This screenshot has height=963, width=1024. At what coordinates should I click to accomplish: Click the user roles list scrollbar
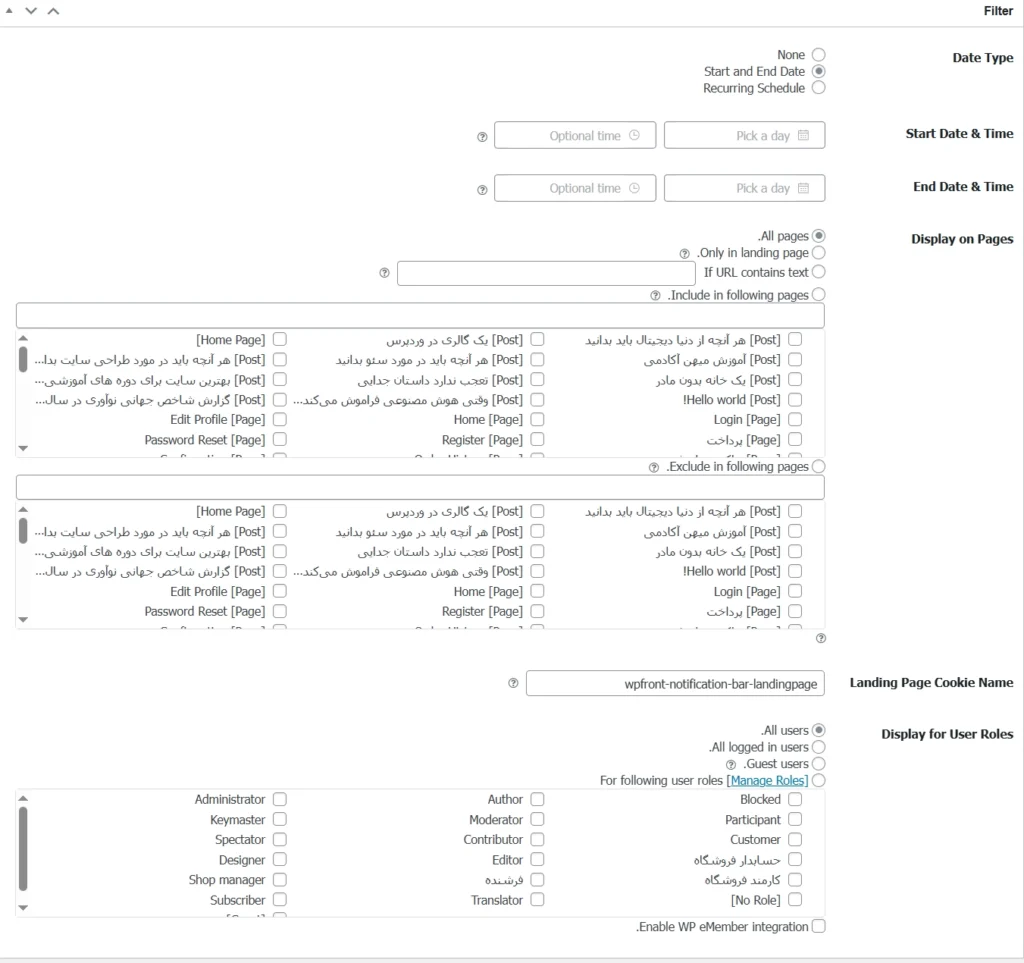coord(23,848)
